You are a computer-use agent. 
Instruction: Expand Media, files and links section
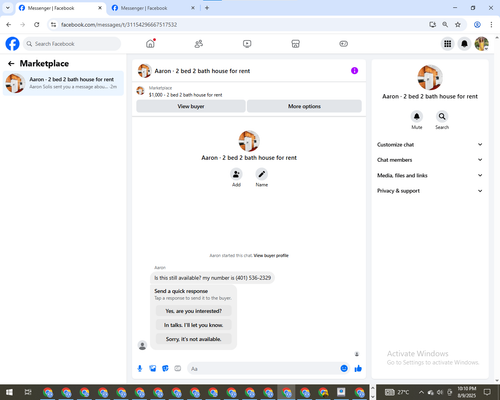pyautogui.click(x=430, y=175)
